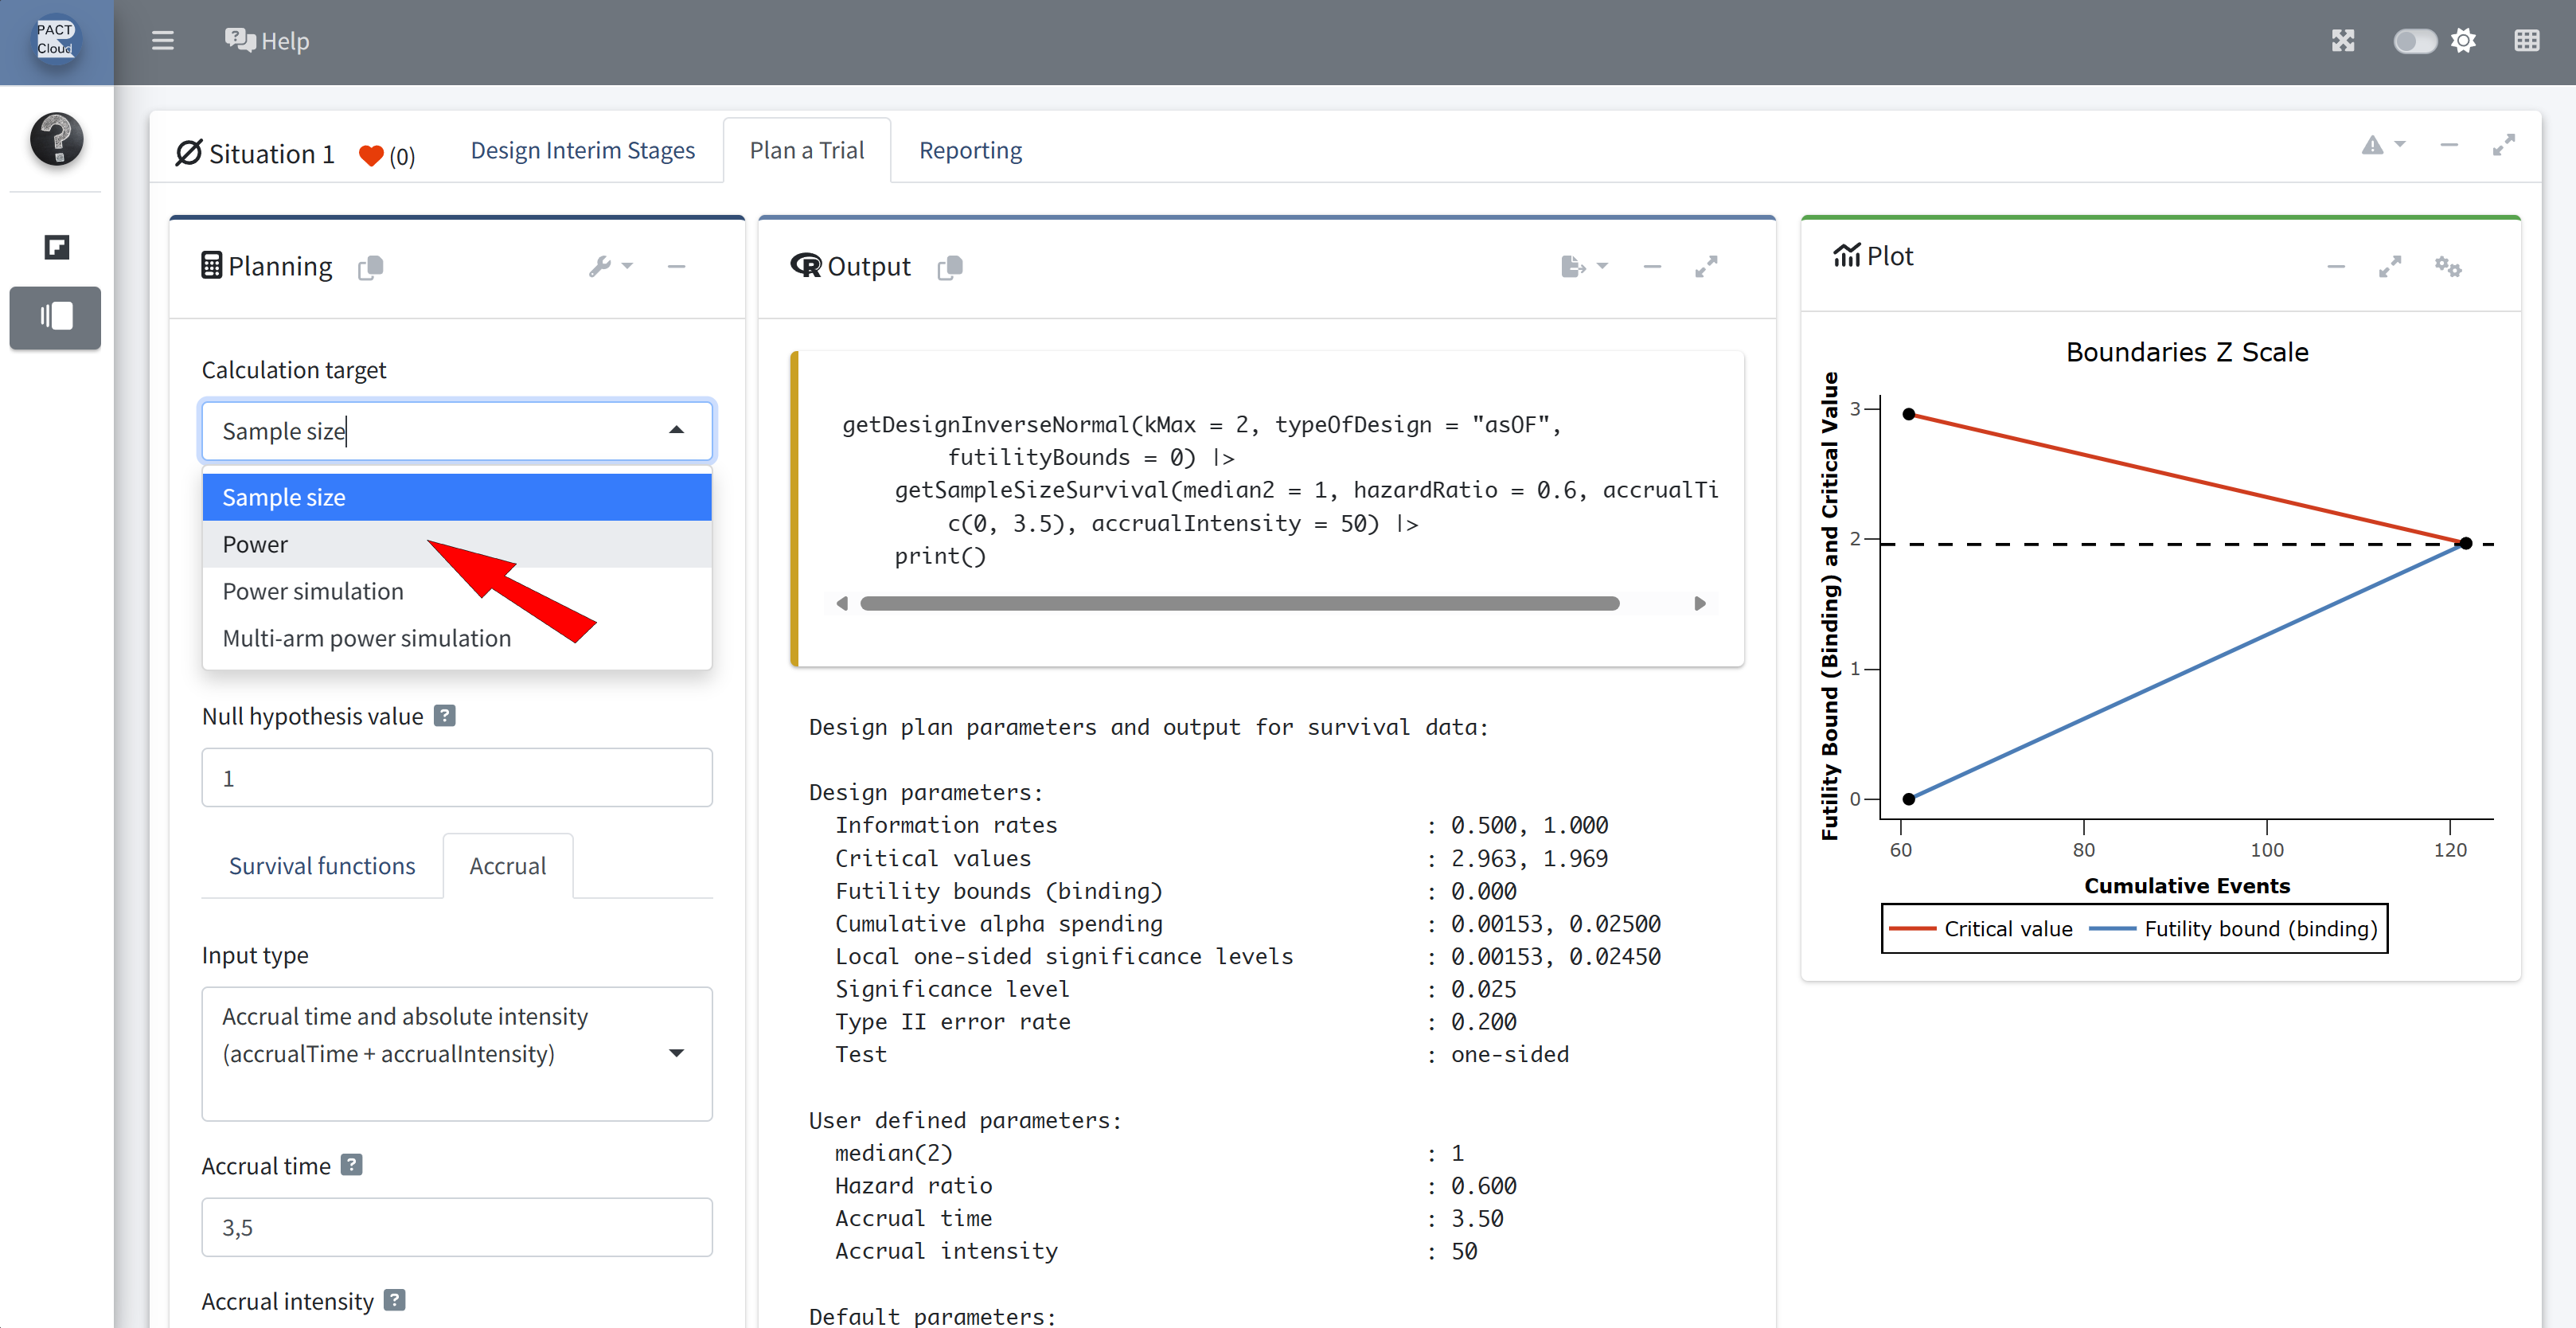Click the Null hypothesis value help badge

click(445, 716)
